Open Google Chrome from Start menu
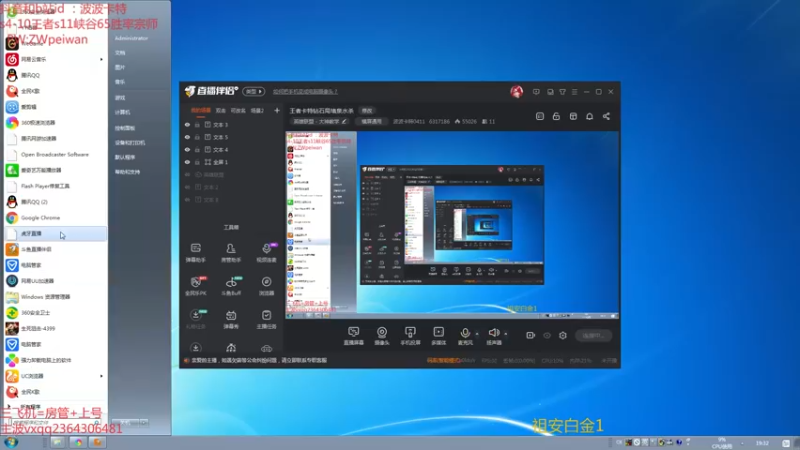This screenshot has height=450, width=800. pos(55,218)
